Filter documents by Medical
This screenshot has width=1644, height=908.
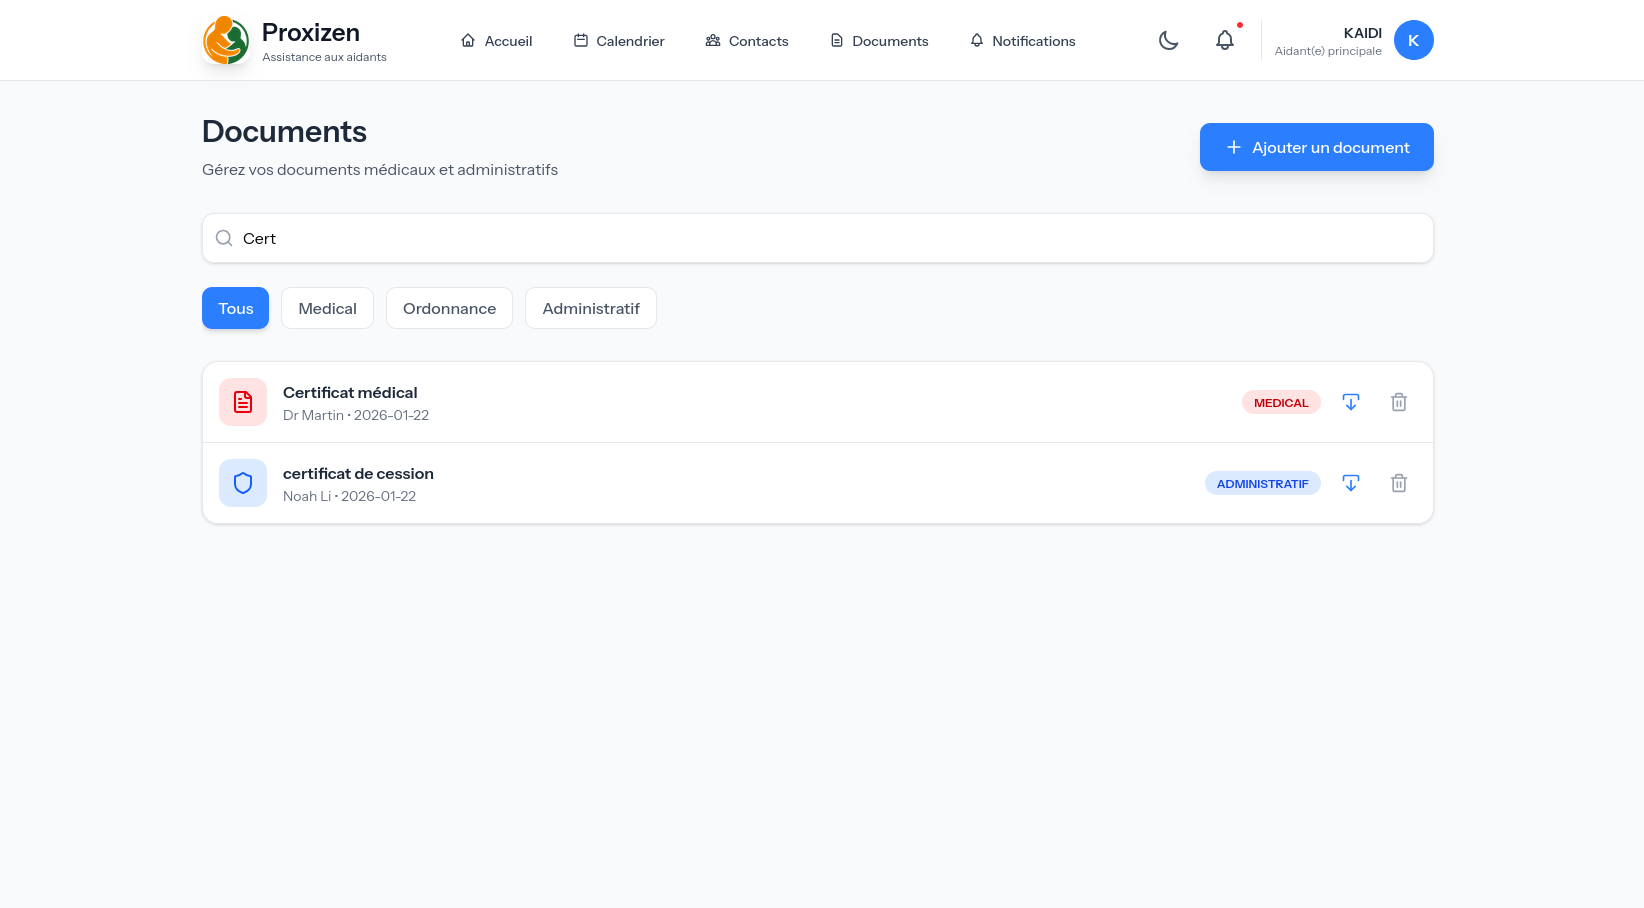coord(327,308)
